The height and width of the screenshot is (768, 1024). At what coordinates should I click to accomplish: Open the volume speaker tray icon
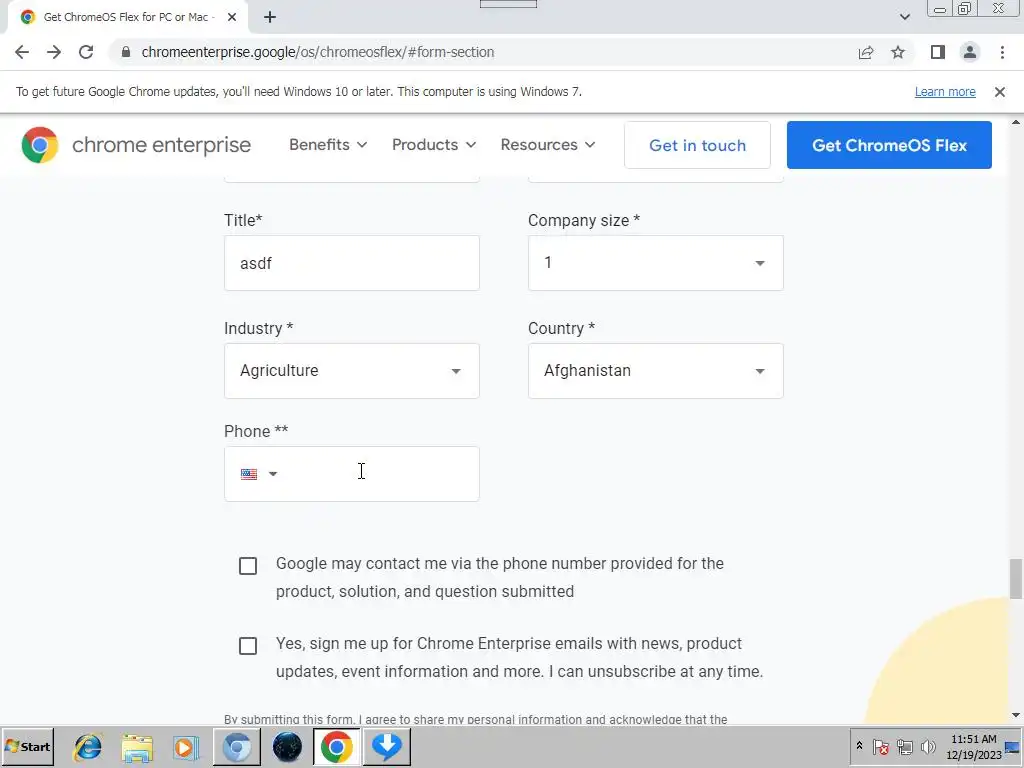(928, 746)
